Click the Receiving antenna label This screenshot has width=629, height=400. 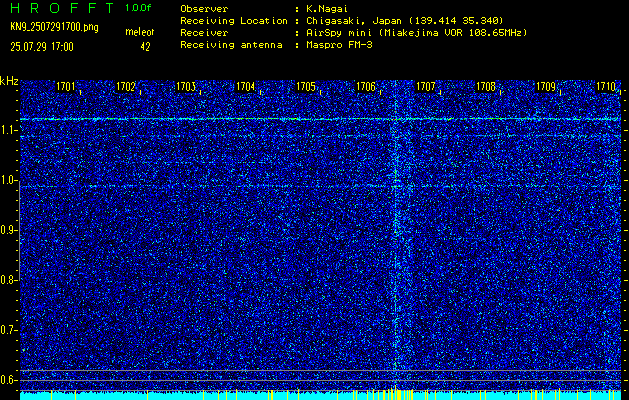click(x=231, y=45)
